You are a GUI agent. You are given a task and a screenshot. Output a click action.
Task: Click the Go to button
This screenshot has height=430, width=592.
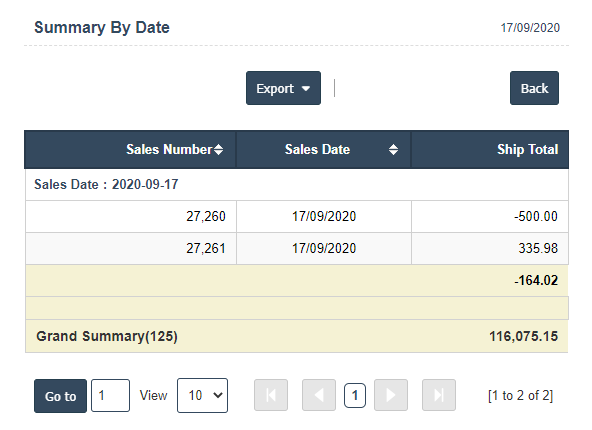[60, 396]
